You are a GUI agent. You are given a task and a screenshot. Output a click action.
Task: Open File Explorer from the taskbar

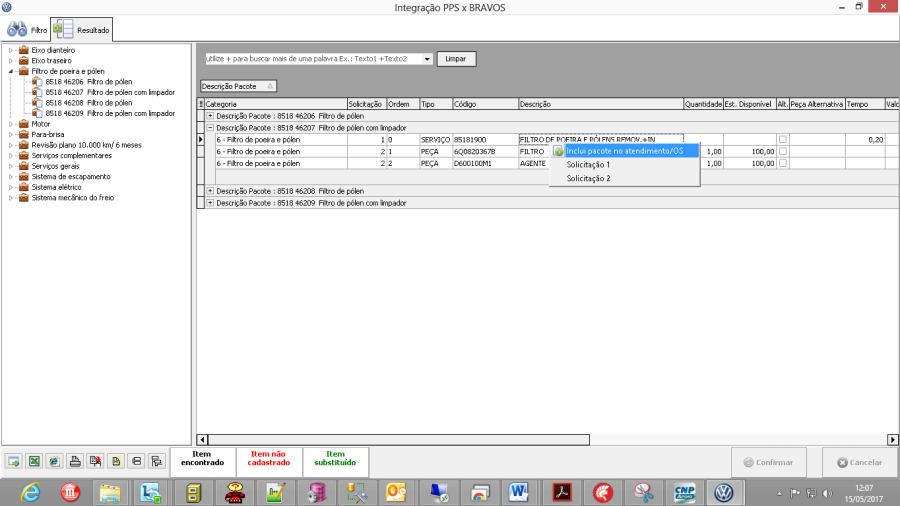(x=110, y=492)
